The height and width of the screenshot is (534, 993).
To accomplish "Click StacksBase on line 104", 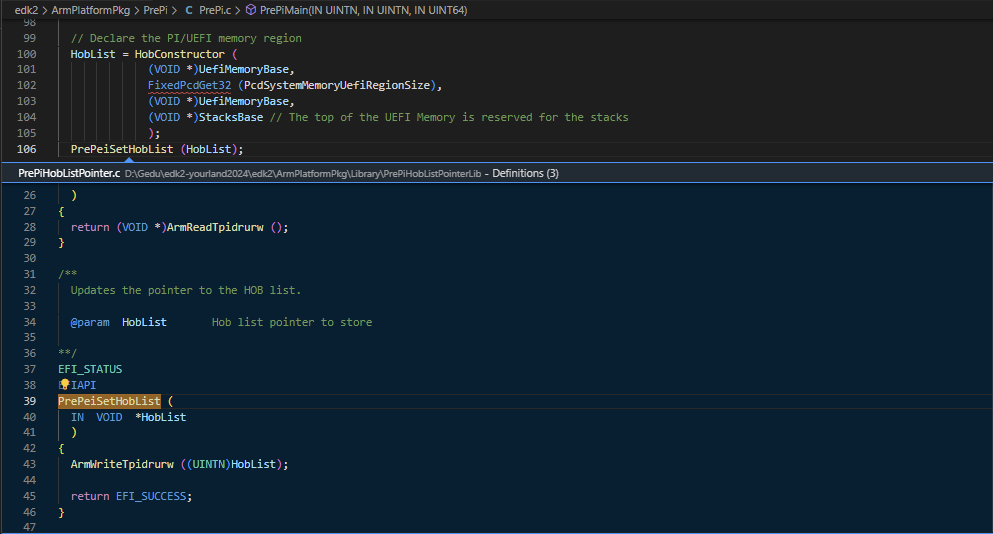I will tap(231, 117).
